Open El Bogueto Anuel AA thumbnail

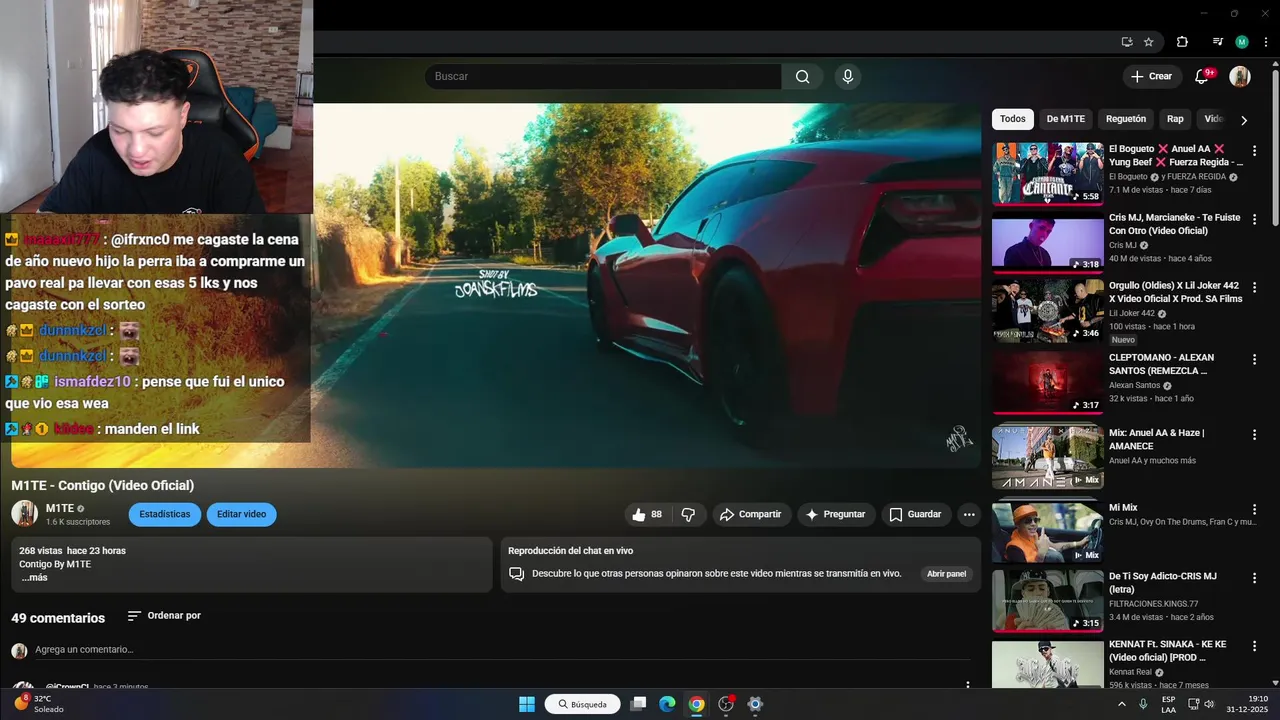pyautogui.click(x=1048, y=173)
